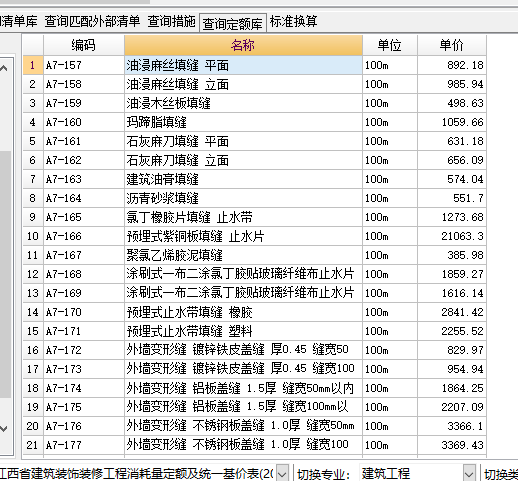This screenshot has height=481, width=518.
Task: Click code A7-172
Action: [63, 350]
